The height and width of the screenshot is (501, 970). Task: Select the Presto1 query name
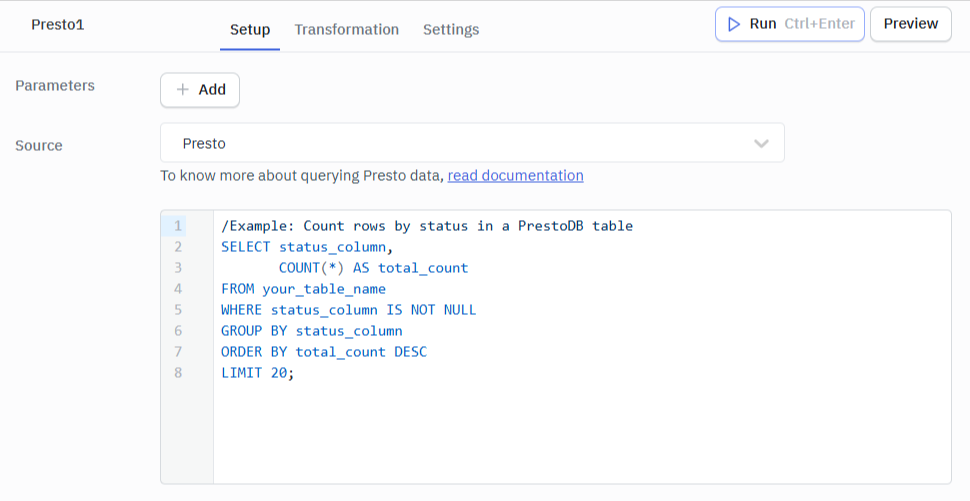(x=58, y=25)
